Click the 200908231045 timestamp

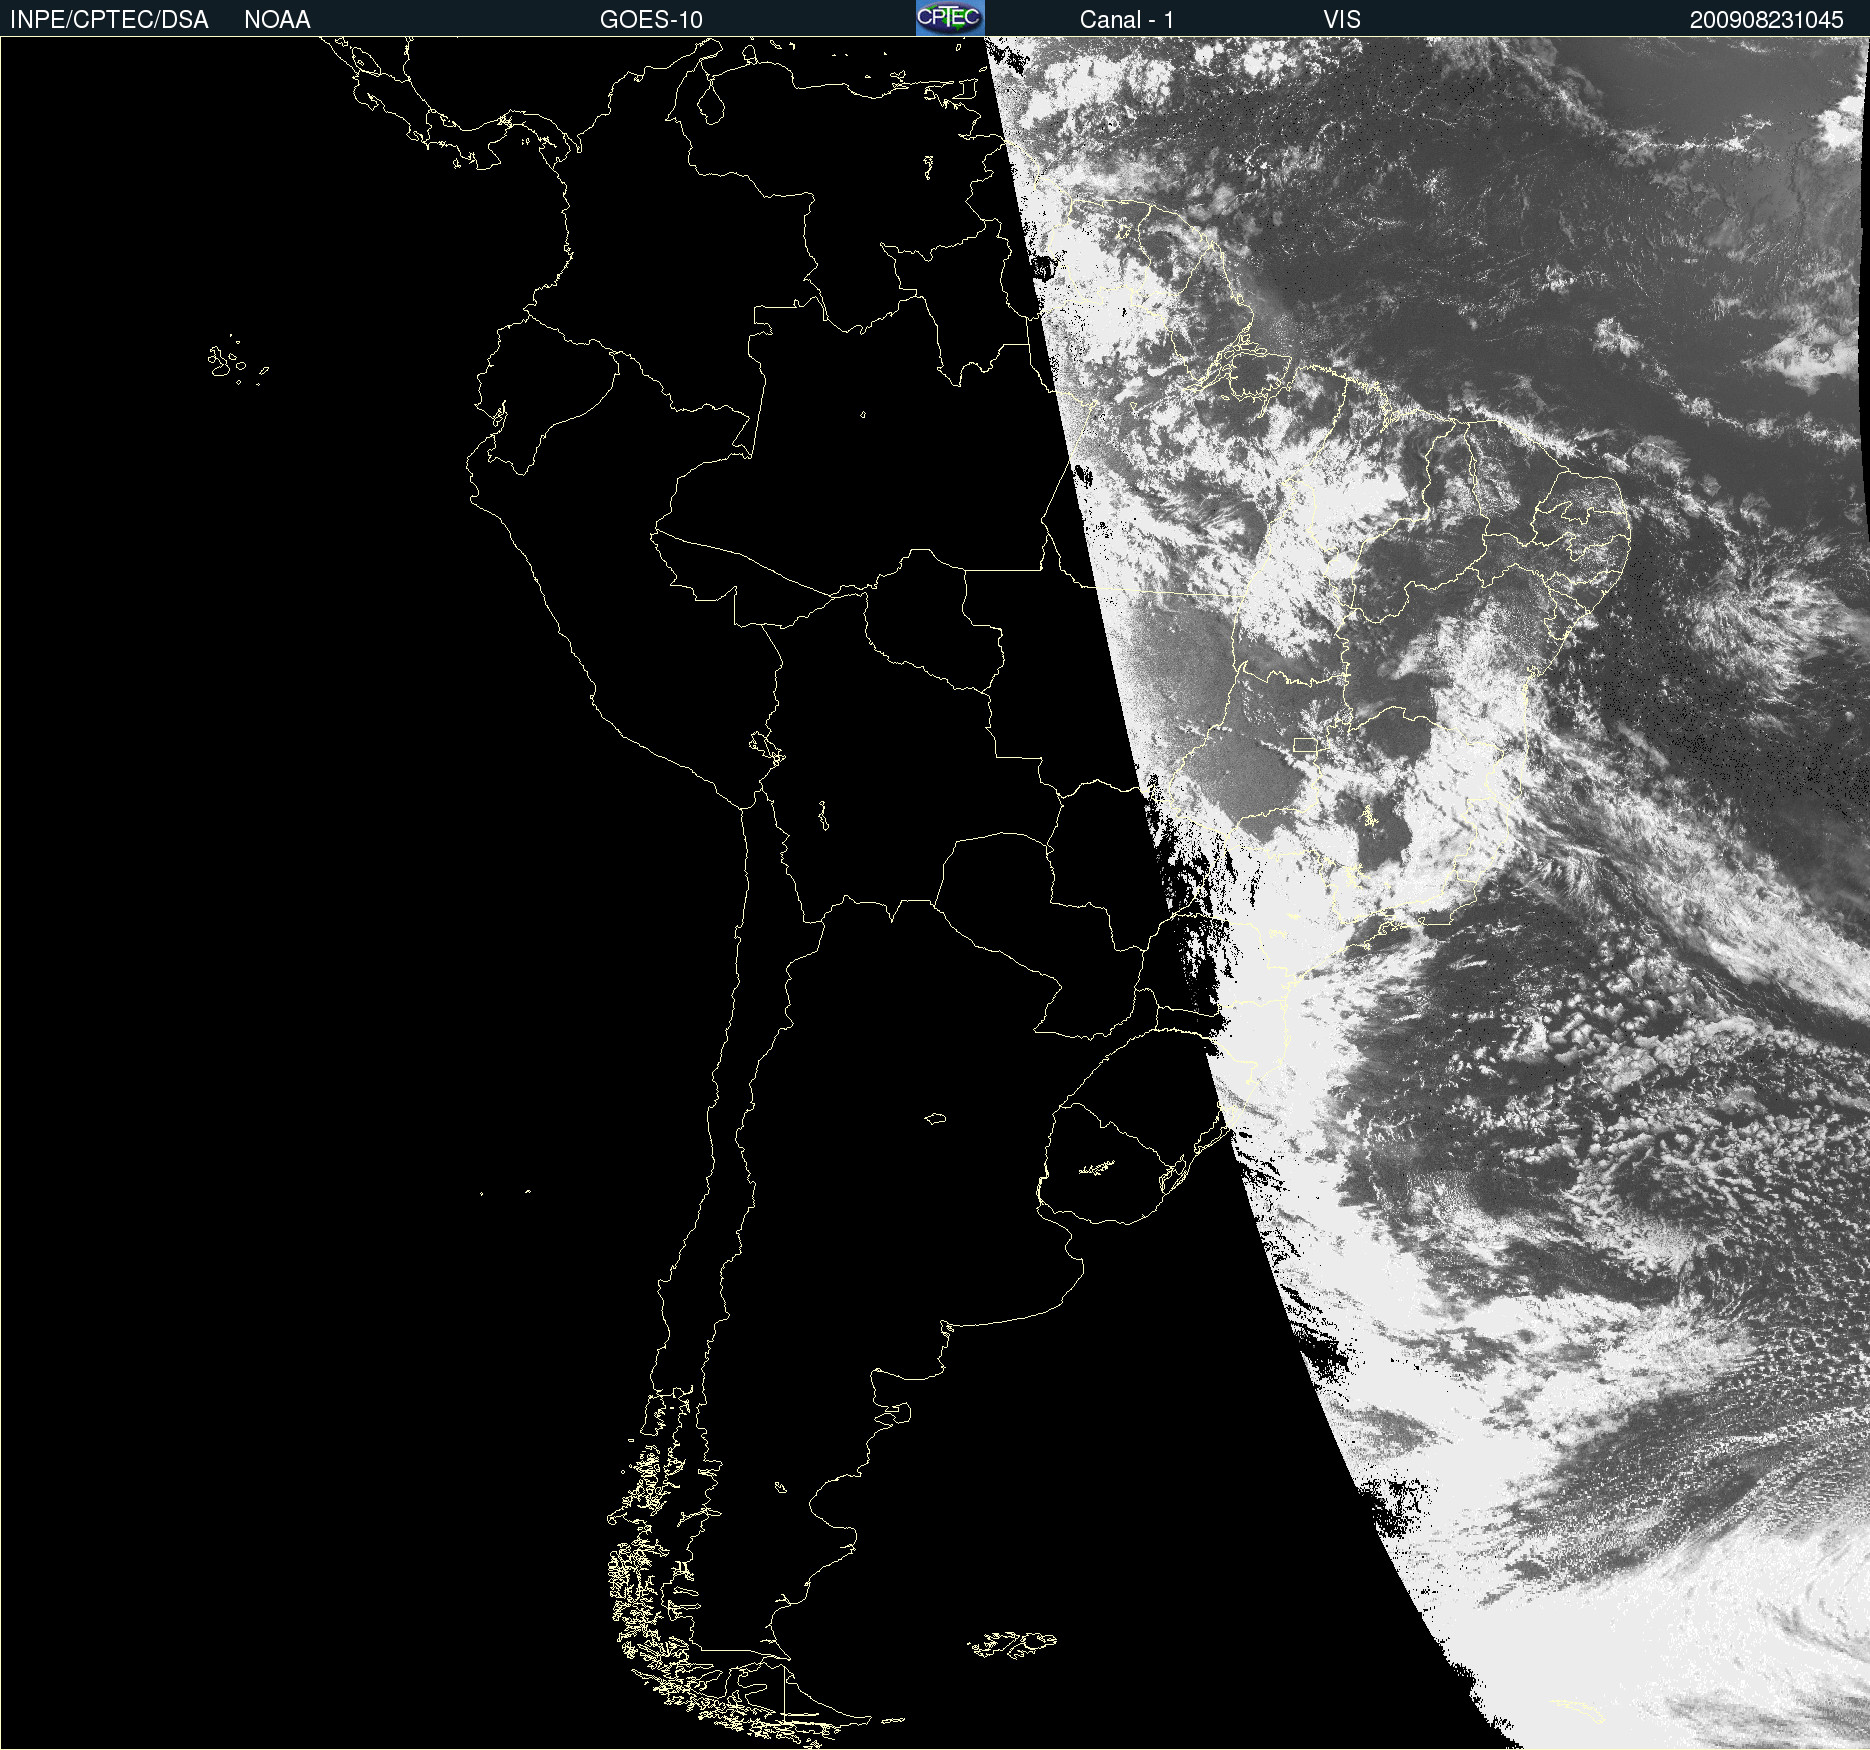[1766, 20]
